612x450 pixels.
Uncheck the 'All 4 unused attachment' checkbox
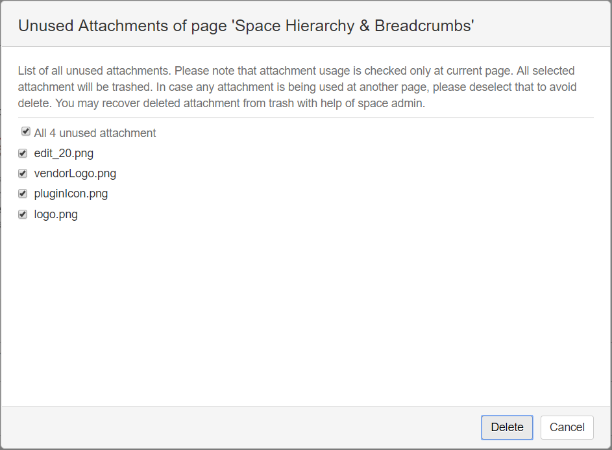click(x=25, y=132)
